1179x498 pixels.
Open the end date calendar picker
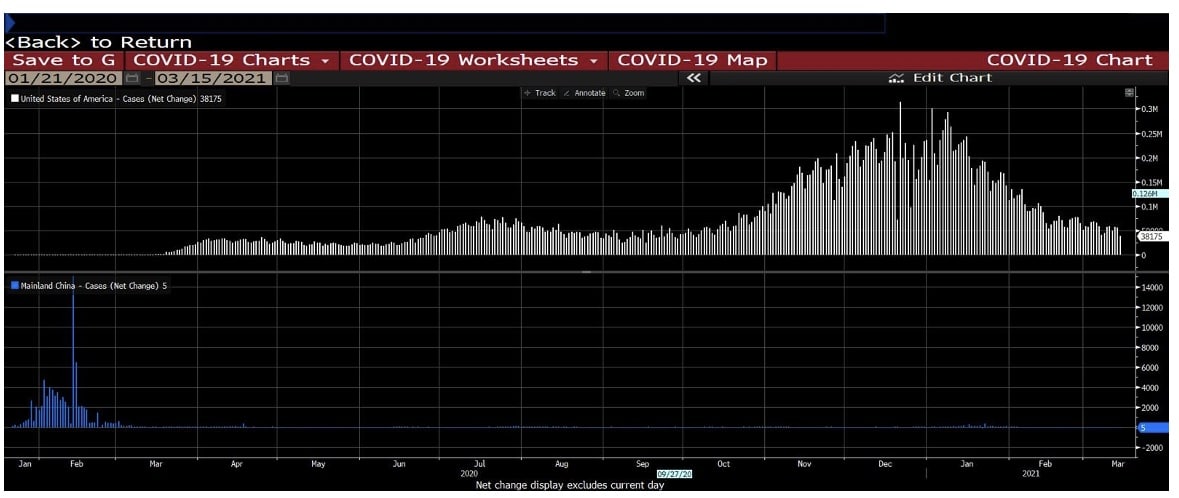(281, 78)
